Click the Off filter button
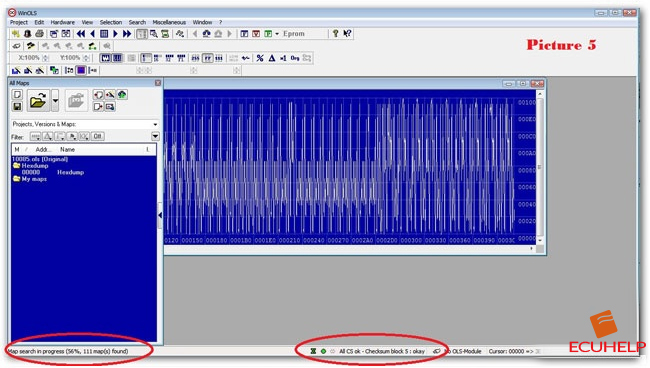This screenshot has height=368, width=650. click(98, 136)
